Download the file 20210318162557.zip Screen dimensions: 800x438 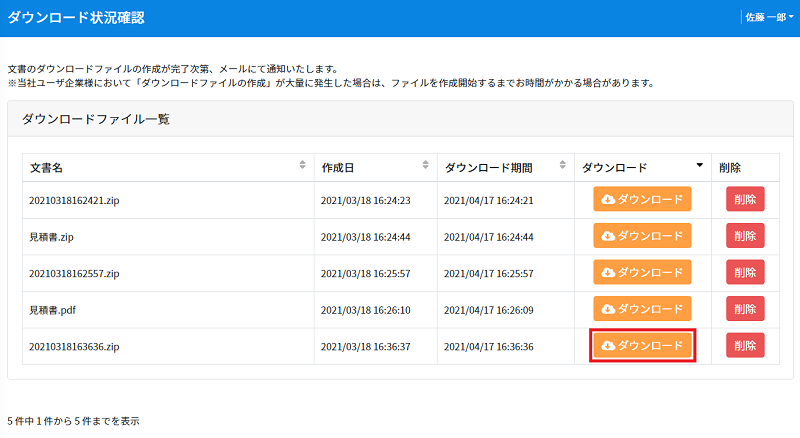click(x=642, y=272)
